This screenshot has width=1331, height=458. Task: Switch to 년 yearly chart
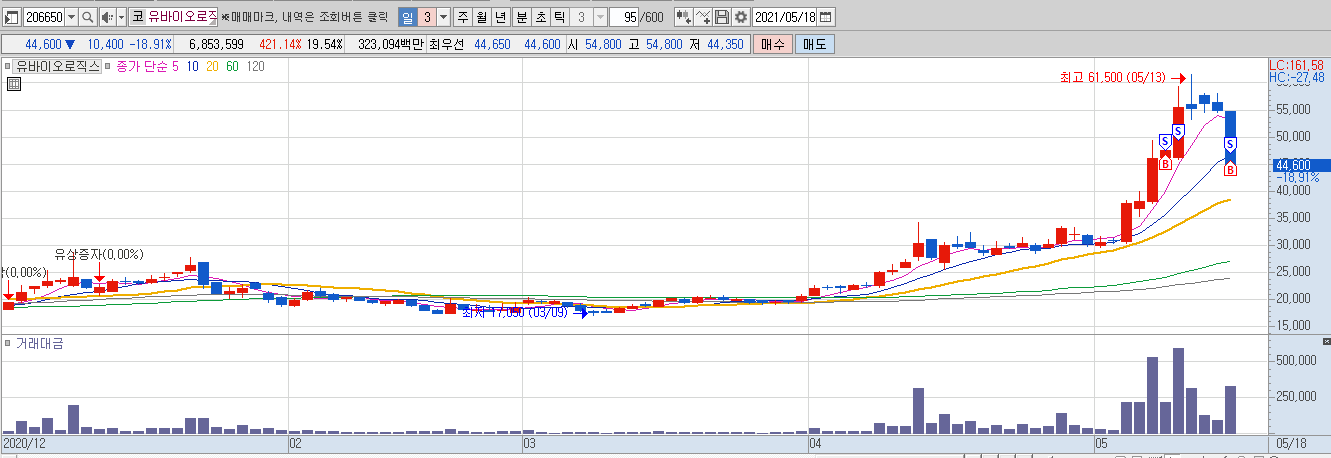click(x=501, y=17)
